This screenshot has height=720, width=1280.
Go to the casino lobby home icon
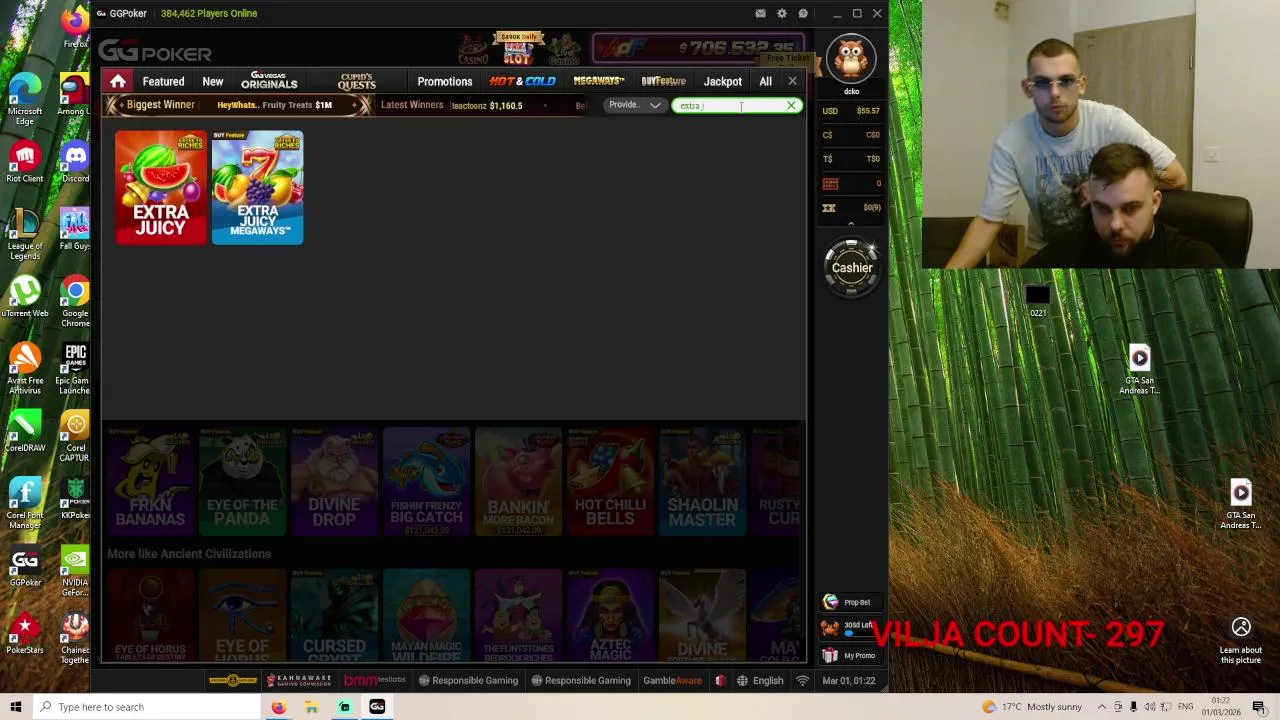(118, 81)
